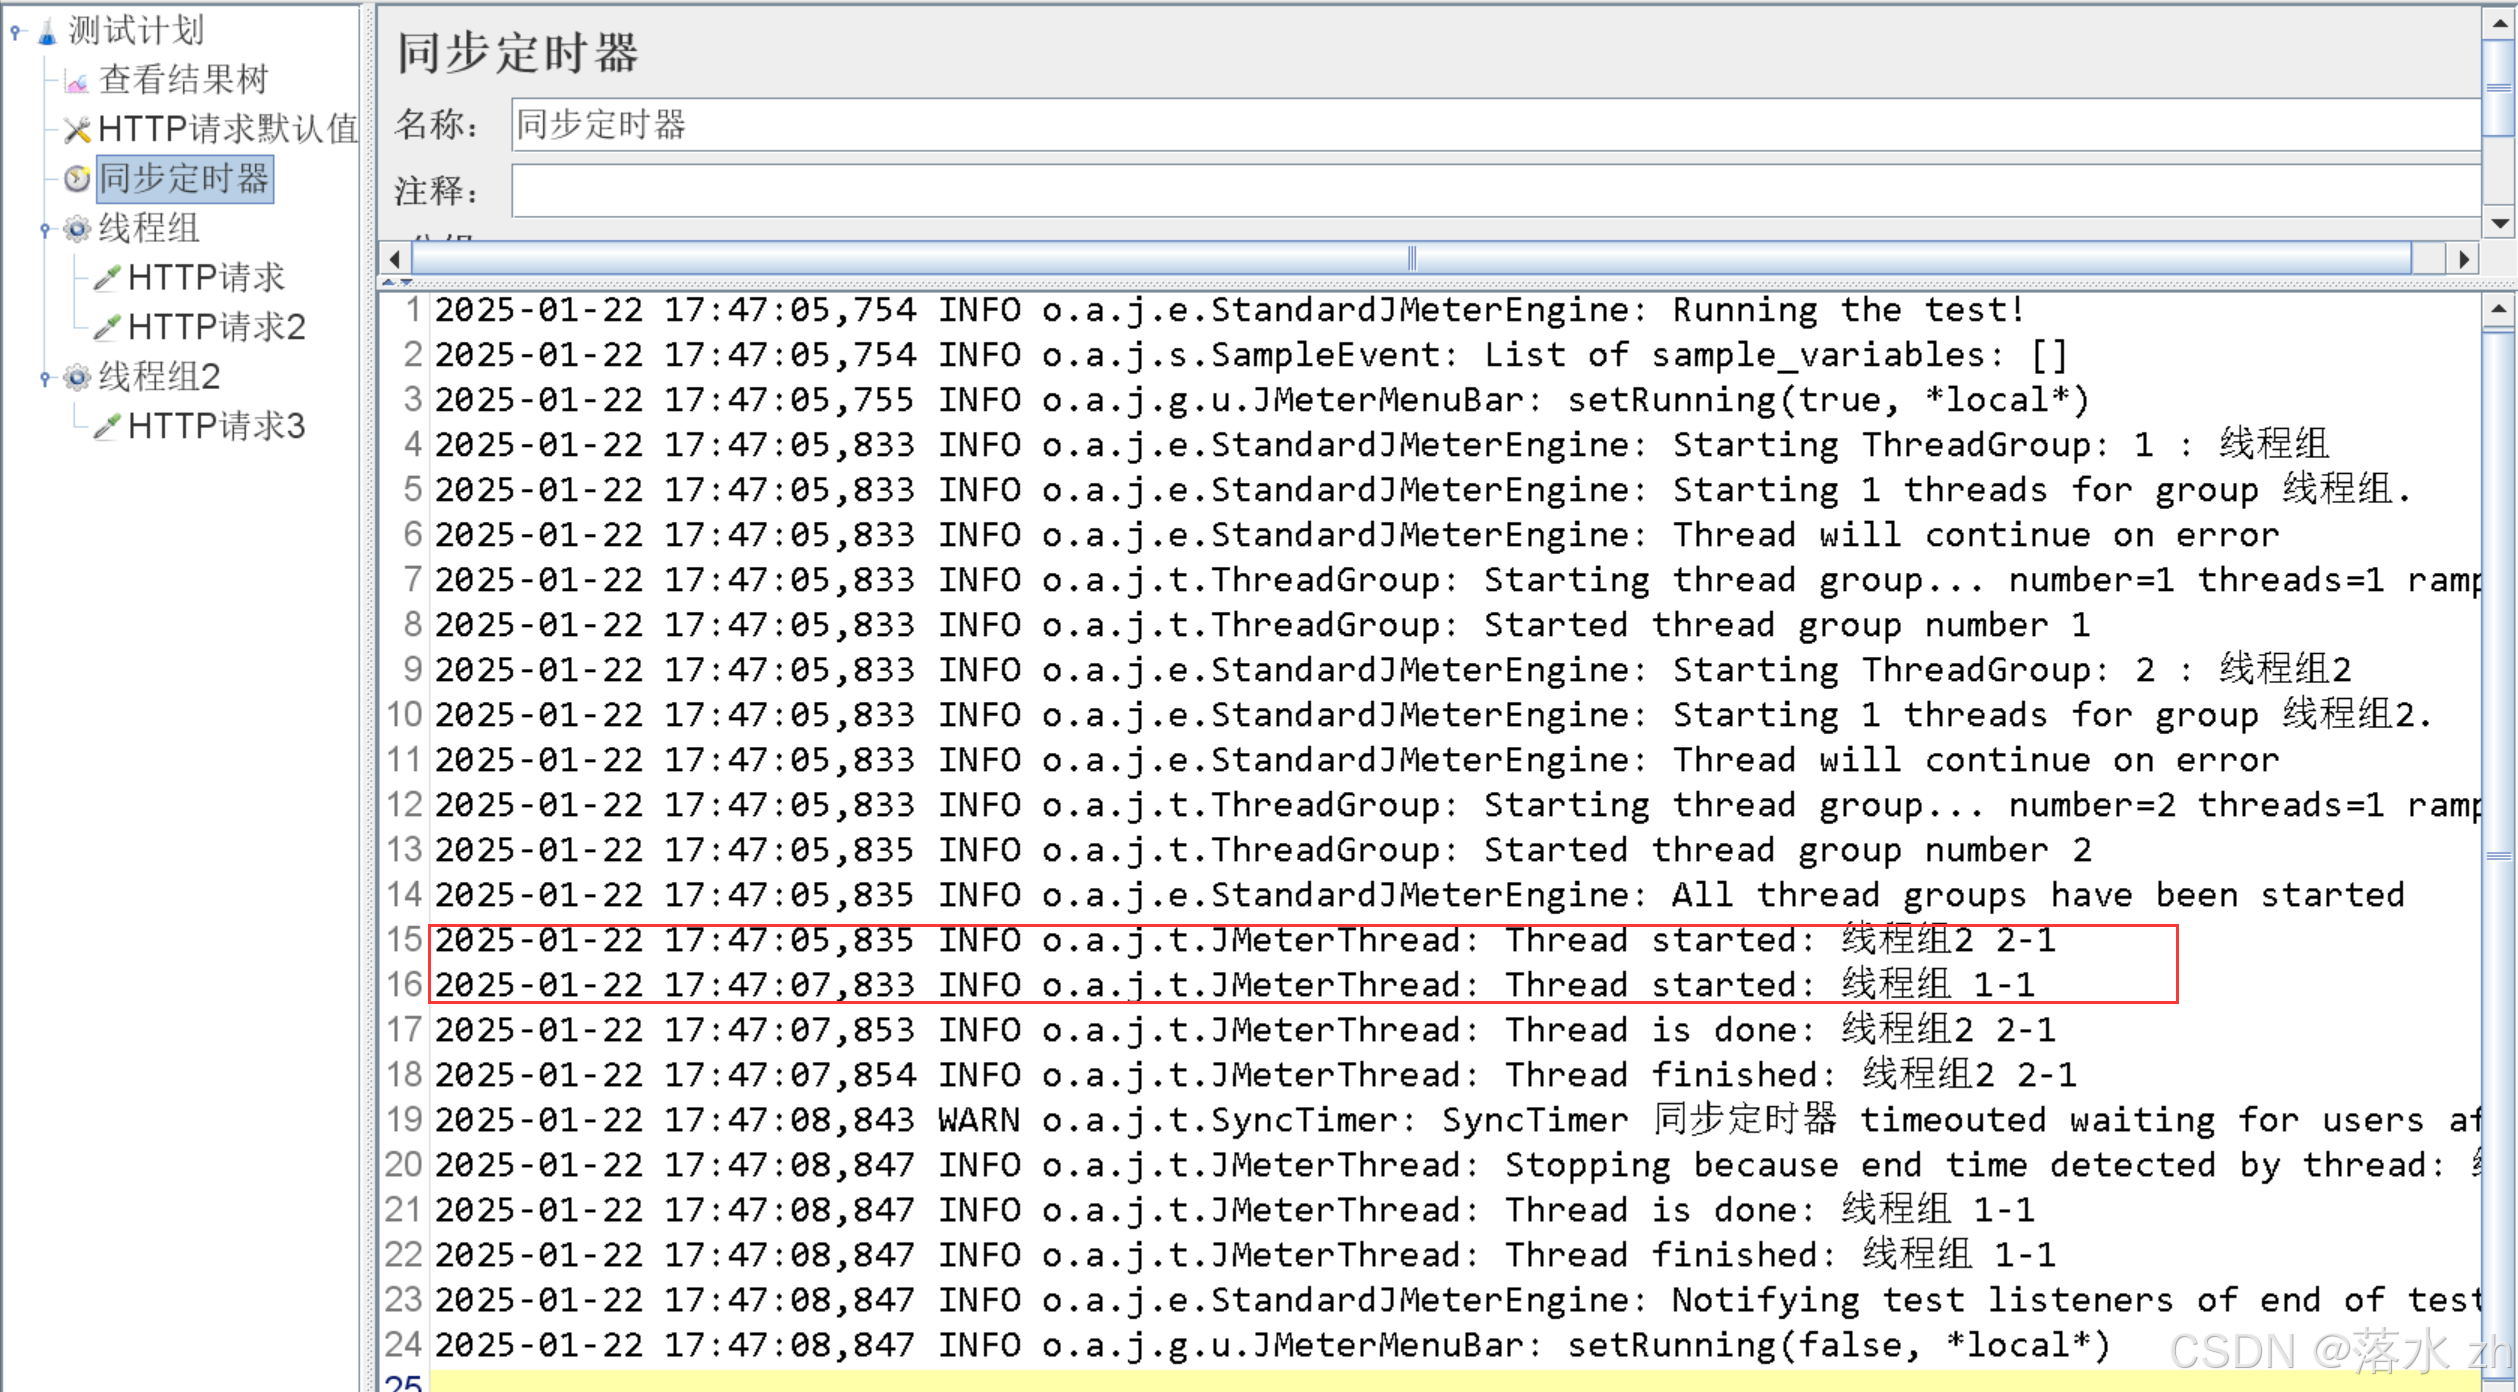Click log line 3 'setRunning(true, *local*)'
This screenshot has height=1392, width=2518.
tap(1262, 400)
